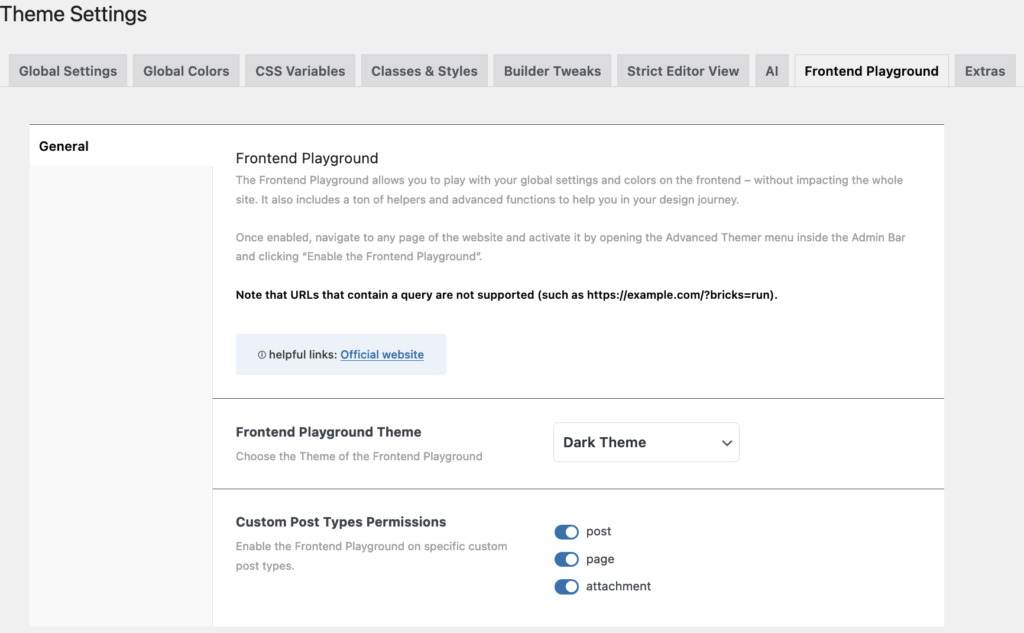Image resolution: width=1024 pixels, height=633 pixels.
Task: Disable the post toggle switch
Action: pyautogui.click(x=566, y=532)
